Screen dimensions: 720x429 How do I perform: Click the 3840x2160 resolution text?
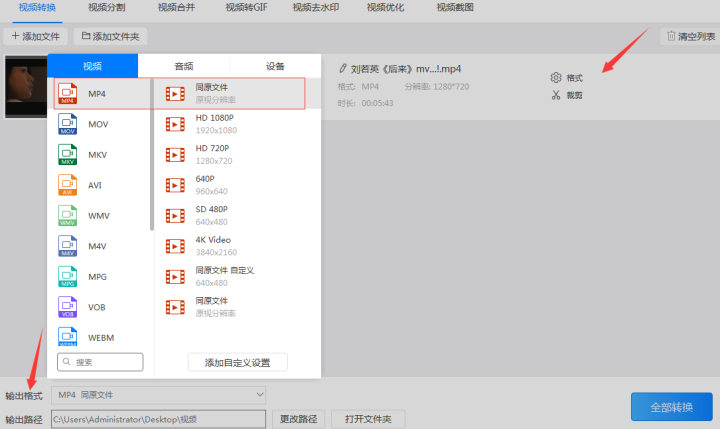(216, 252)
